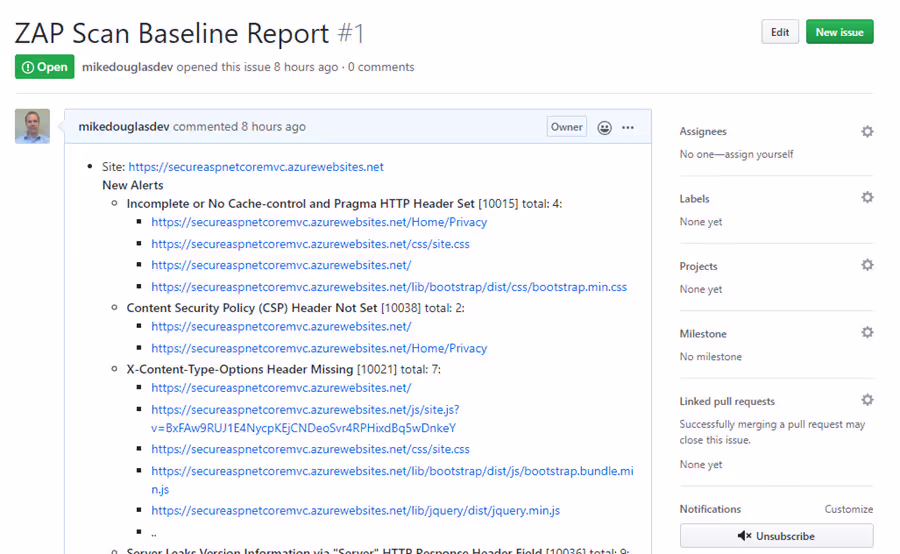This screenshot has height=554, width=900.
Task: Click the Notifications heading
Action: [711, 509]
